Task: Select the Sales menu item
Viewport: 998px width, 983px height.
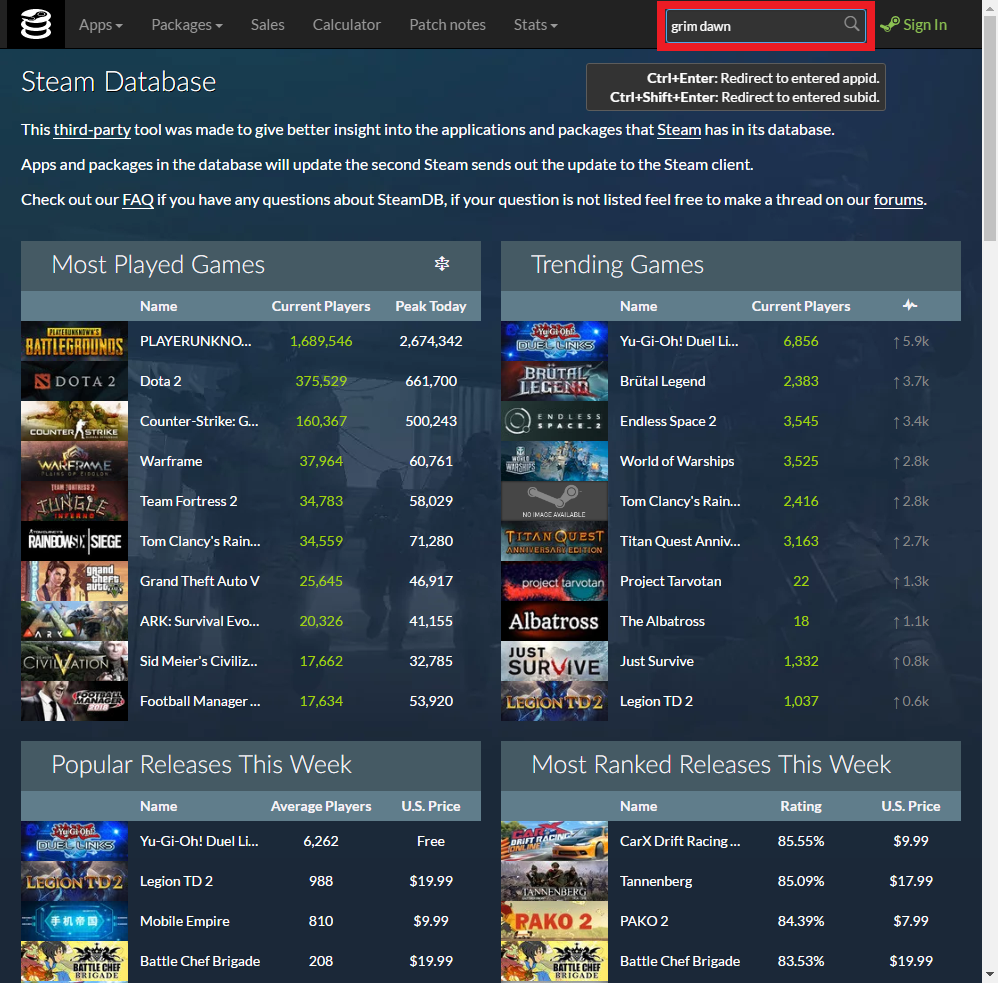Action: coord(267,24)
